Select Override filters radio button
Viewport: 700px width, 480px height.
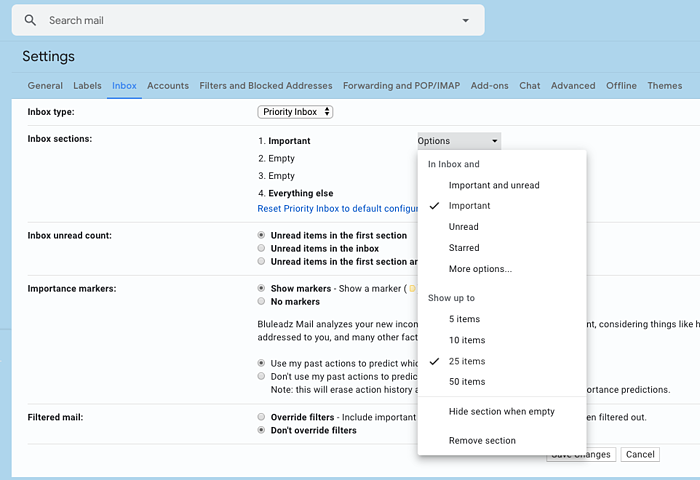coord(261,417)
